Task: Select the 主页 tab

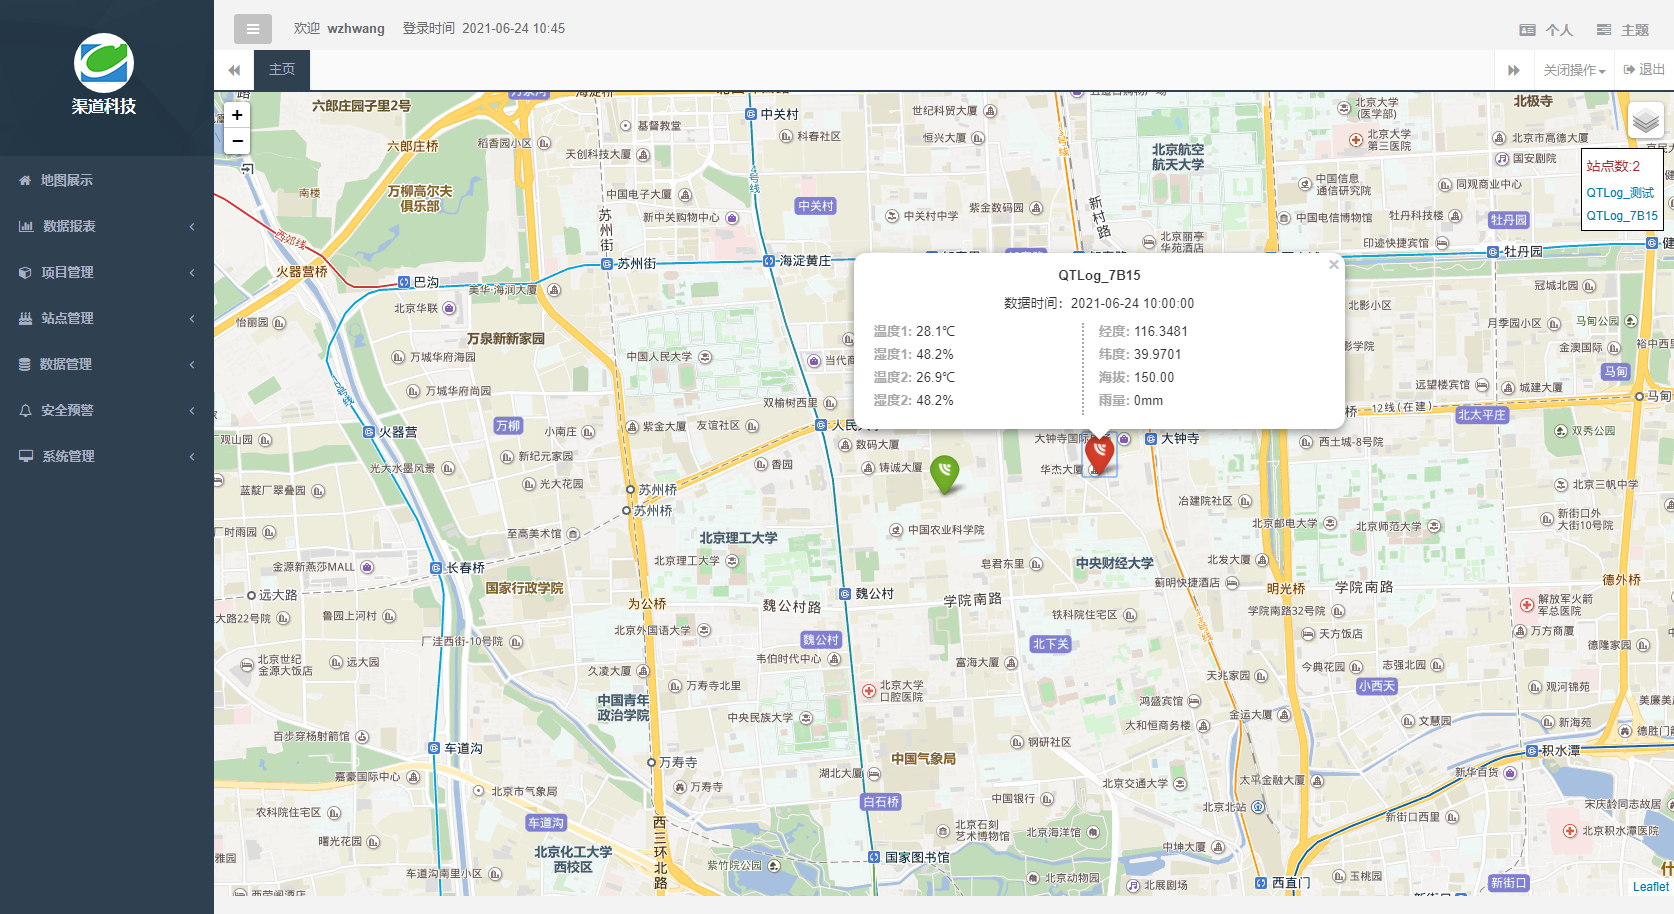Action: [282, 70]
